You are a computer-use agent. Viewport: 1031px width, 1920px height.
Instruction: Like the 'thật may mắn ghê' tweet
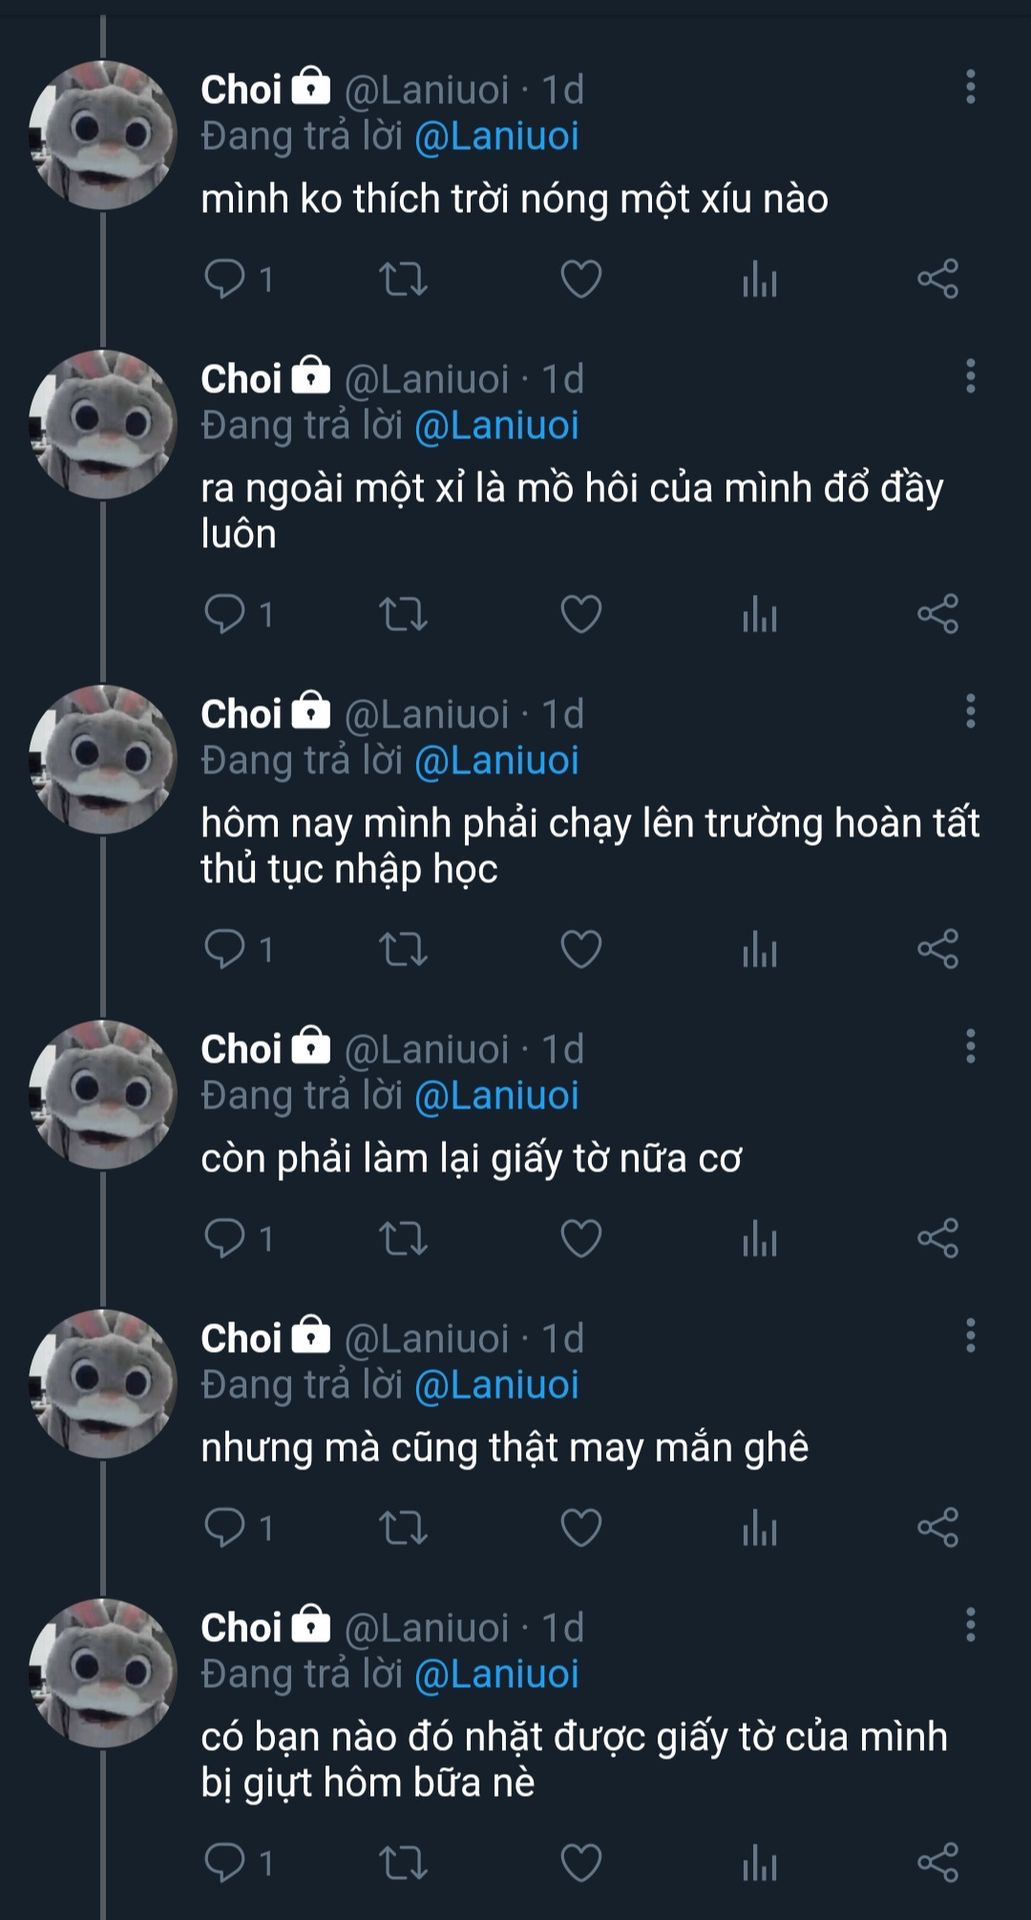tap(580, 1528)
